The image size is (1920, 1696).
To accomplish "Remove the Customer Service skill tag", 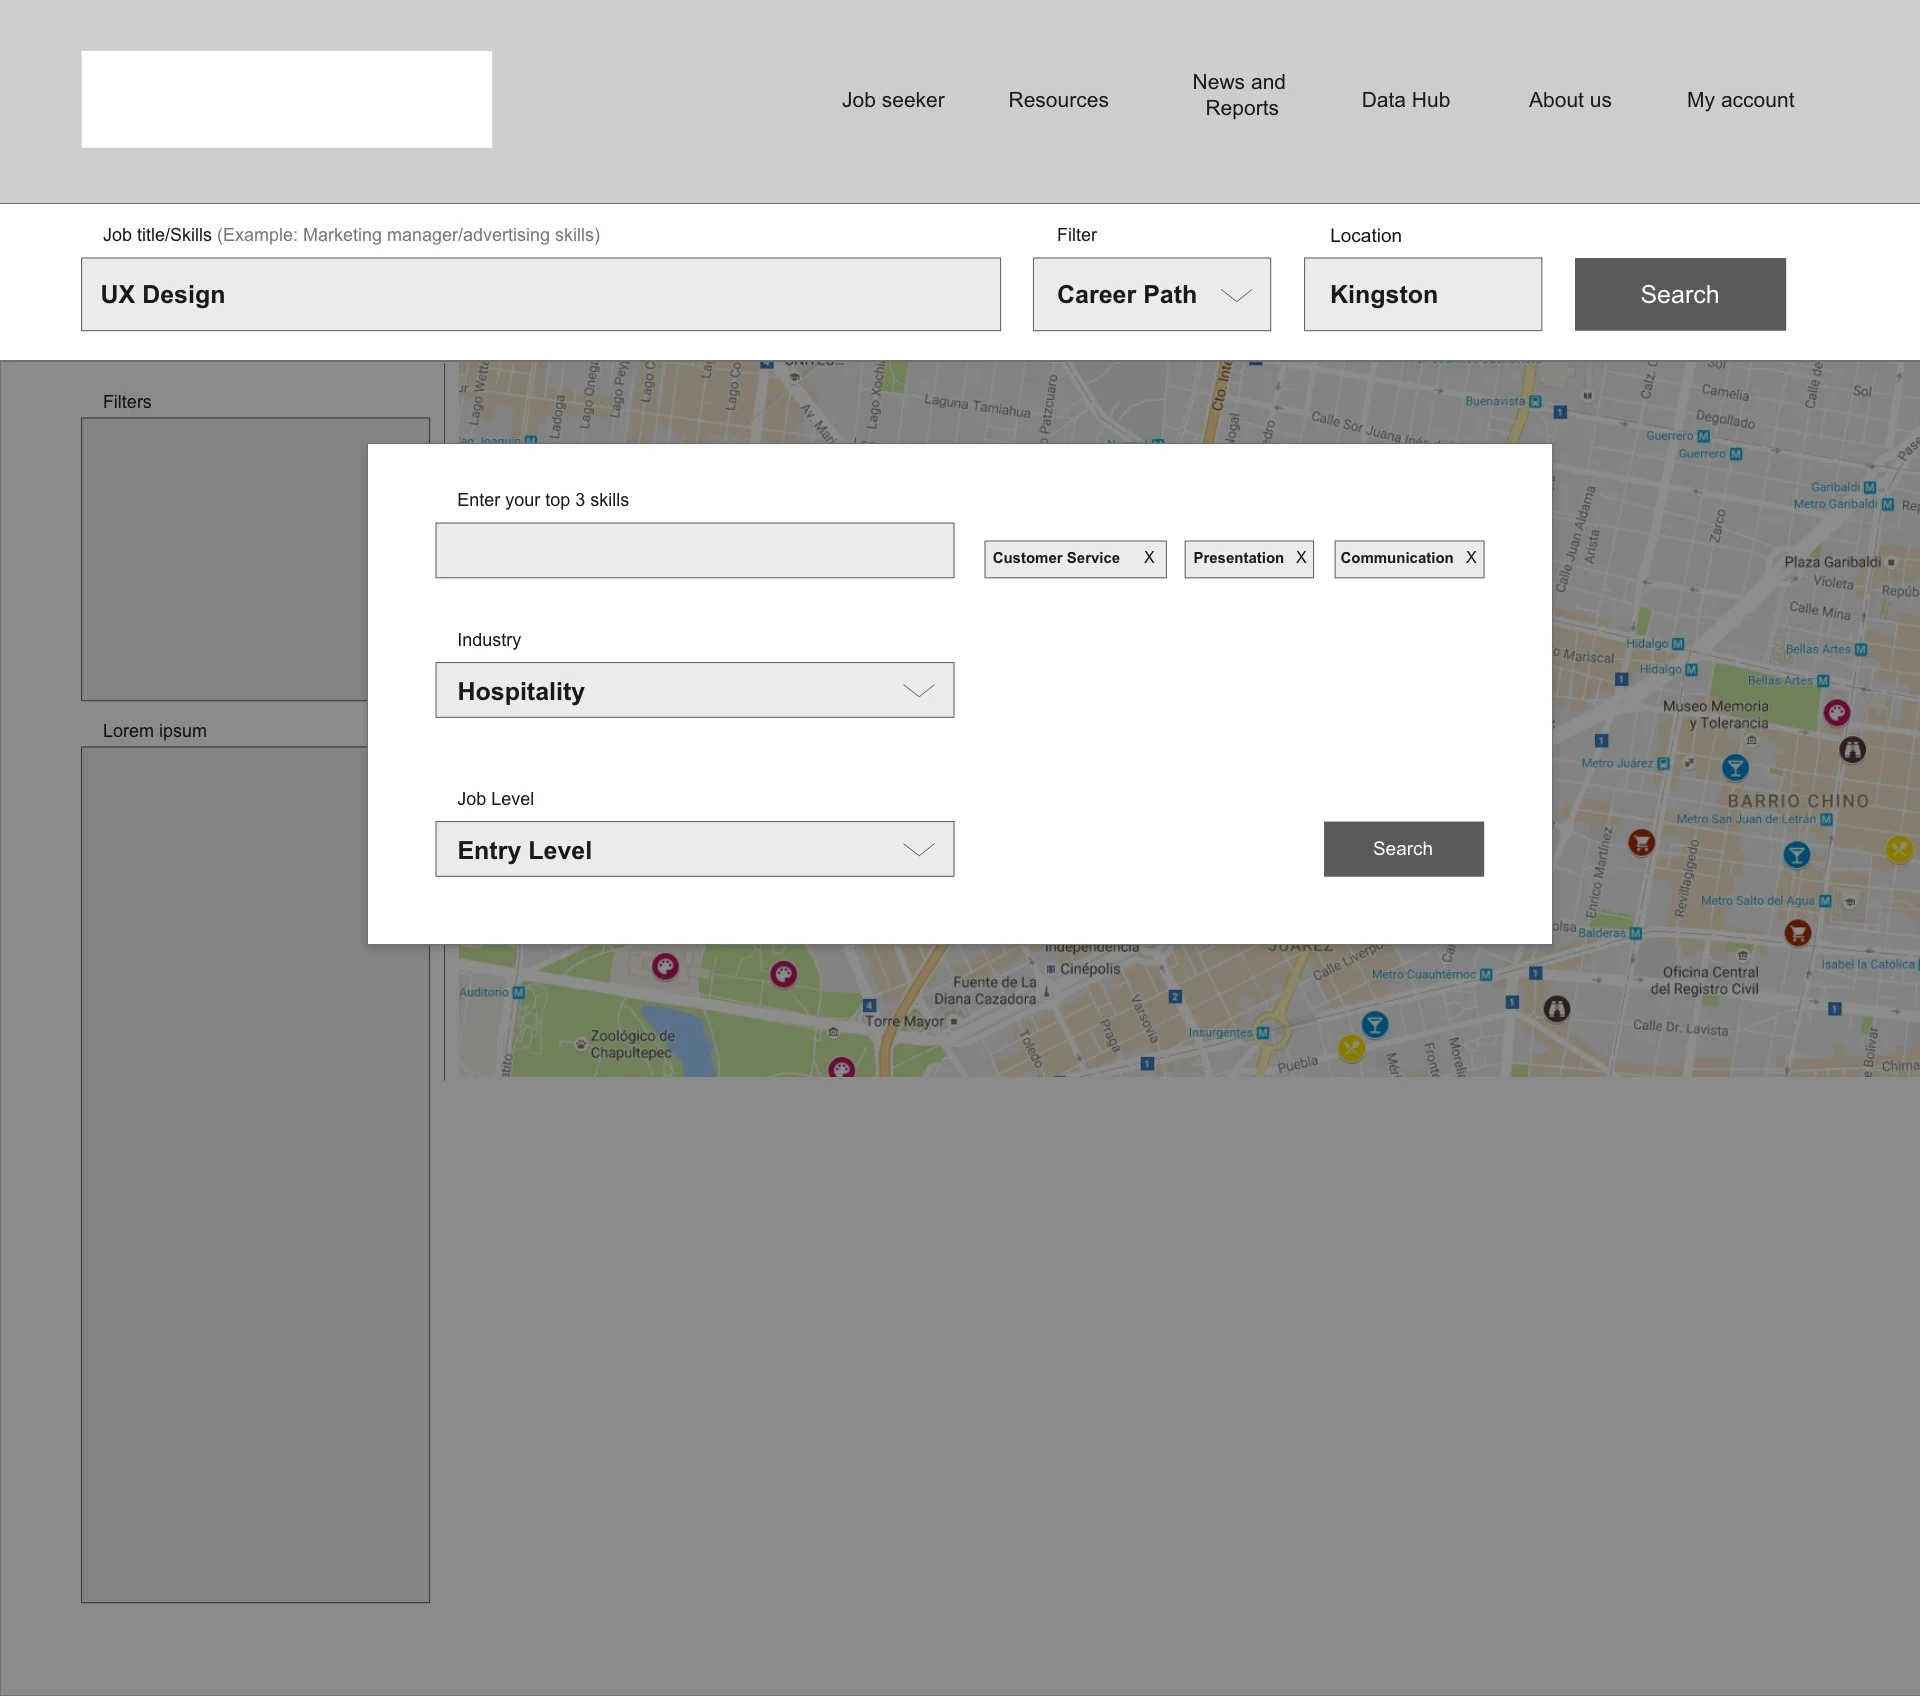I will 1149,558.
